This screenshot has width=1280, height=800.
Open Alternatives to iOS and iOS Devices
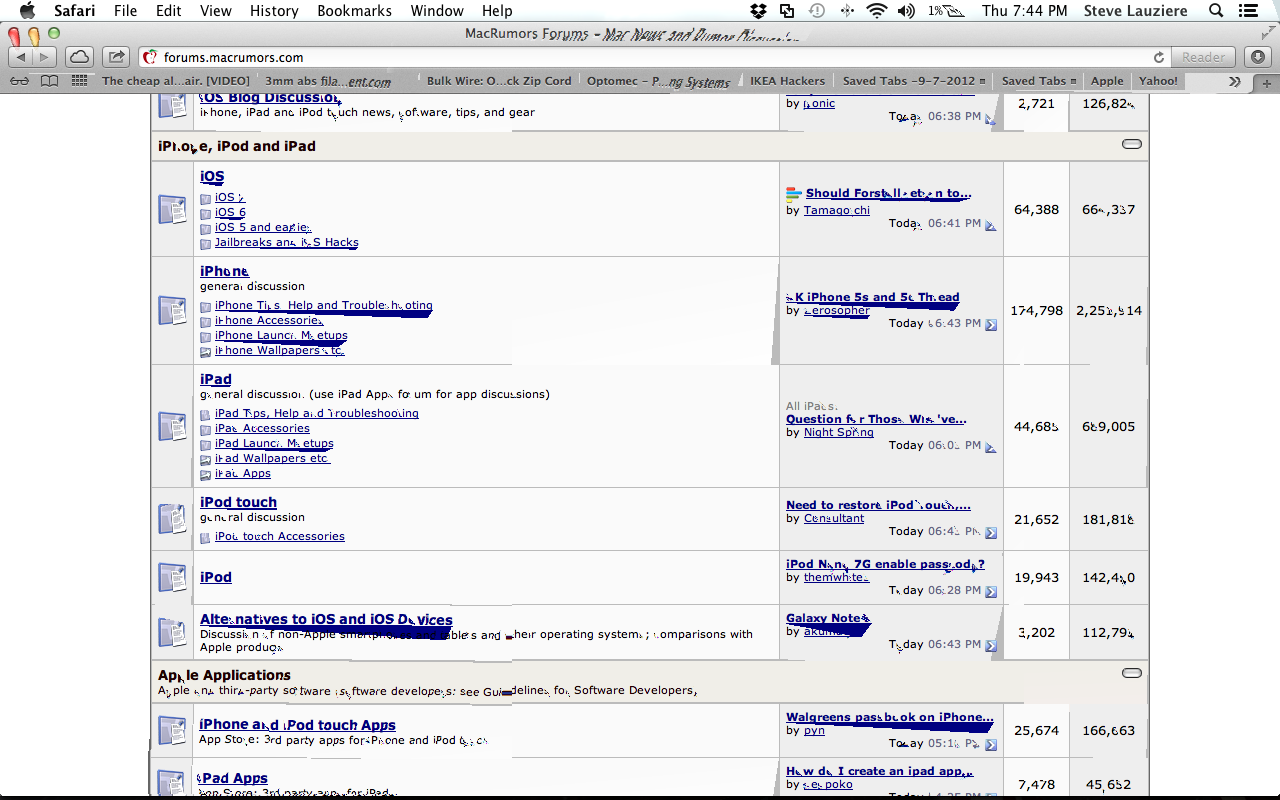326,620
